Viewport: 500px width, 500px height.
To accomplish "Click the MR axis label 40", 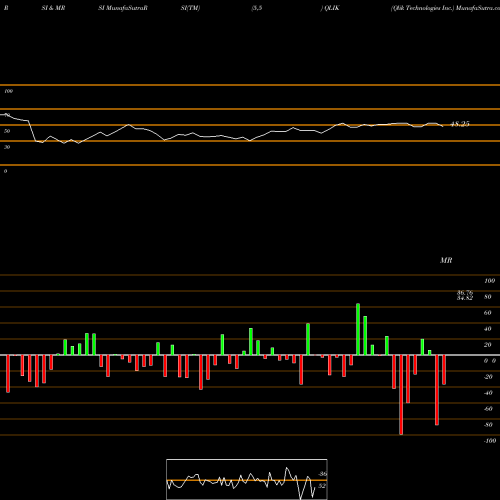I will [x=488, y=329].
